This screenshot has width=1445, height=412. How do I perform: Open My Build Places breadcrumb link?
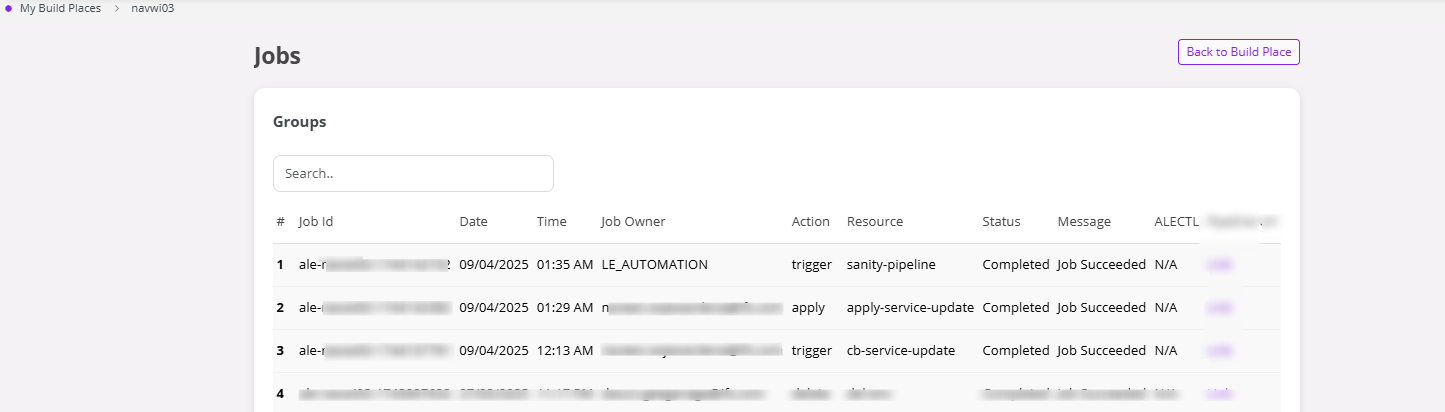60,8
